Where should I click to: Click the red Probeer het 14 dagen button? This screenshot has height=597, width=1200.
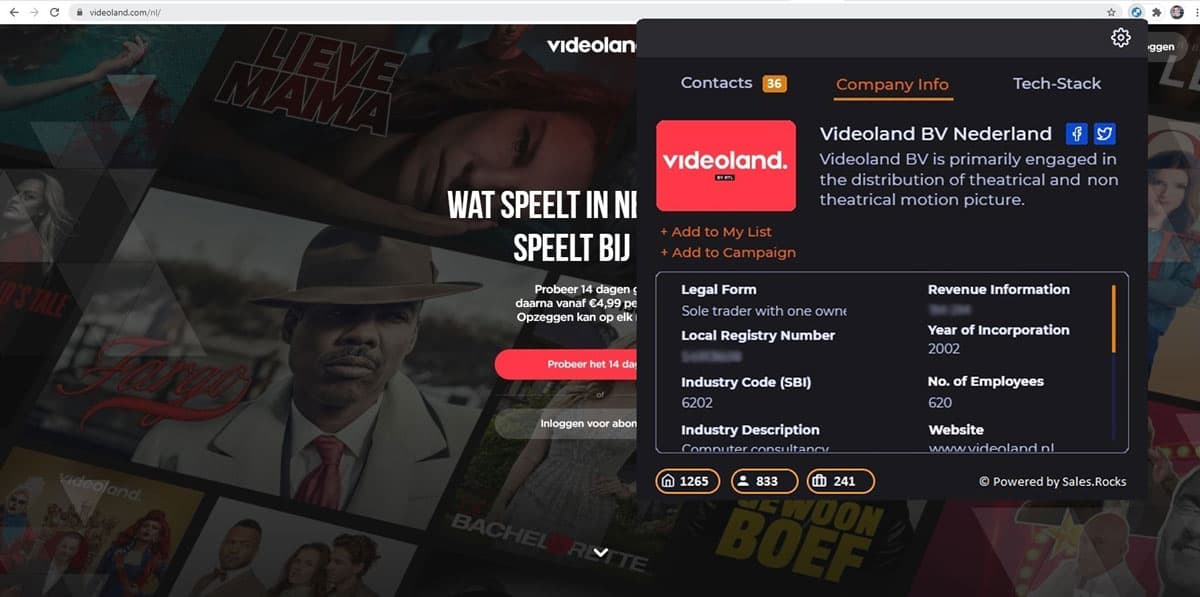566,365
